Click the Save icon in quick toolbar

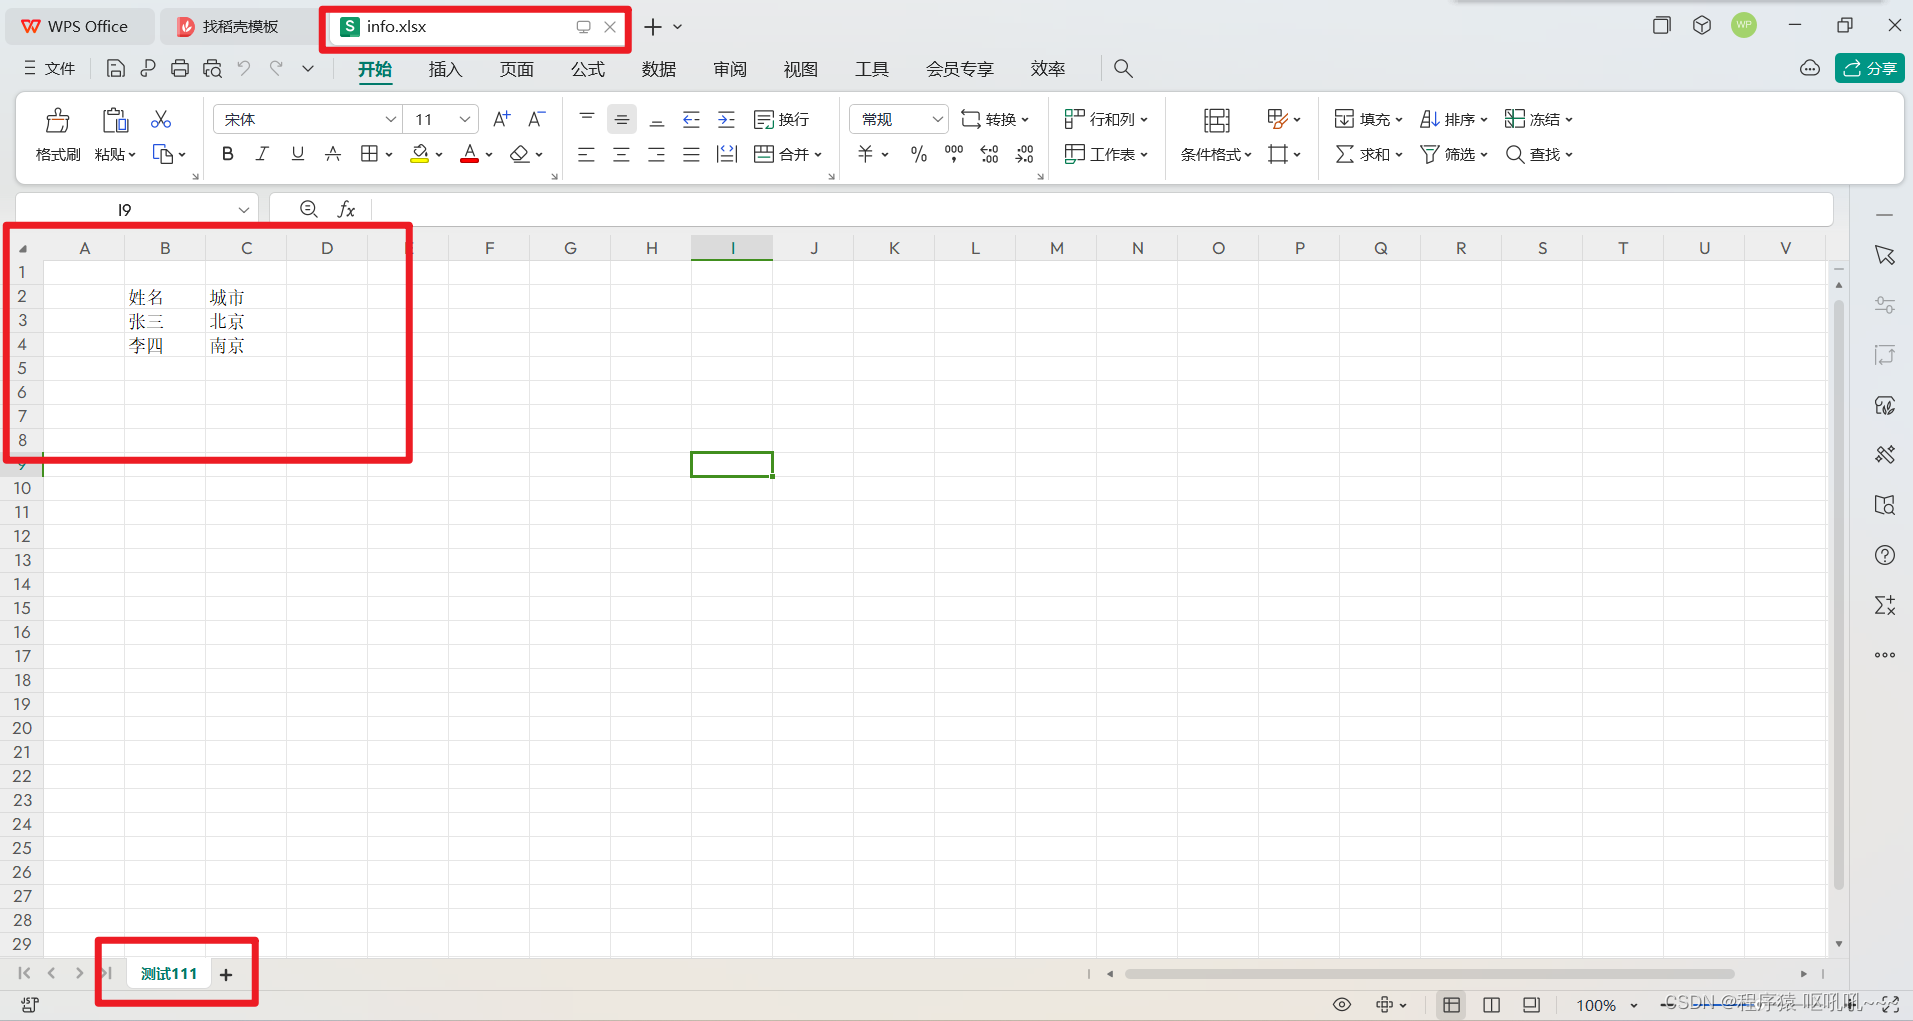(116, 68)
